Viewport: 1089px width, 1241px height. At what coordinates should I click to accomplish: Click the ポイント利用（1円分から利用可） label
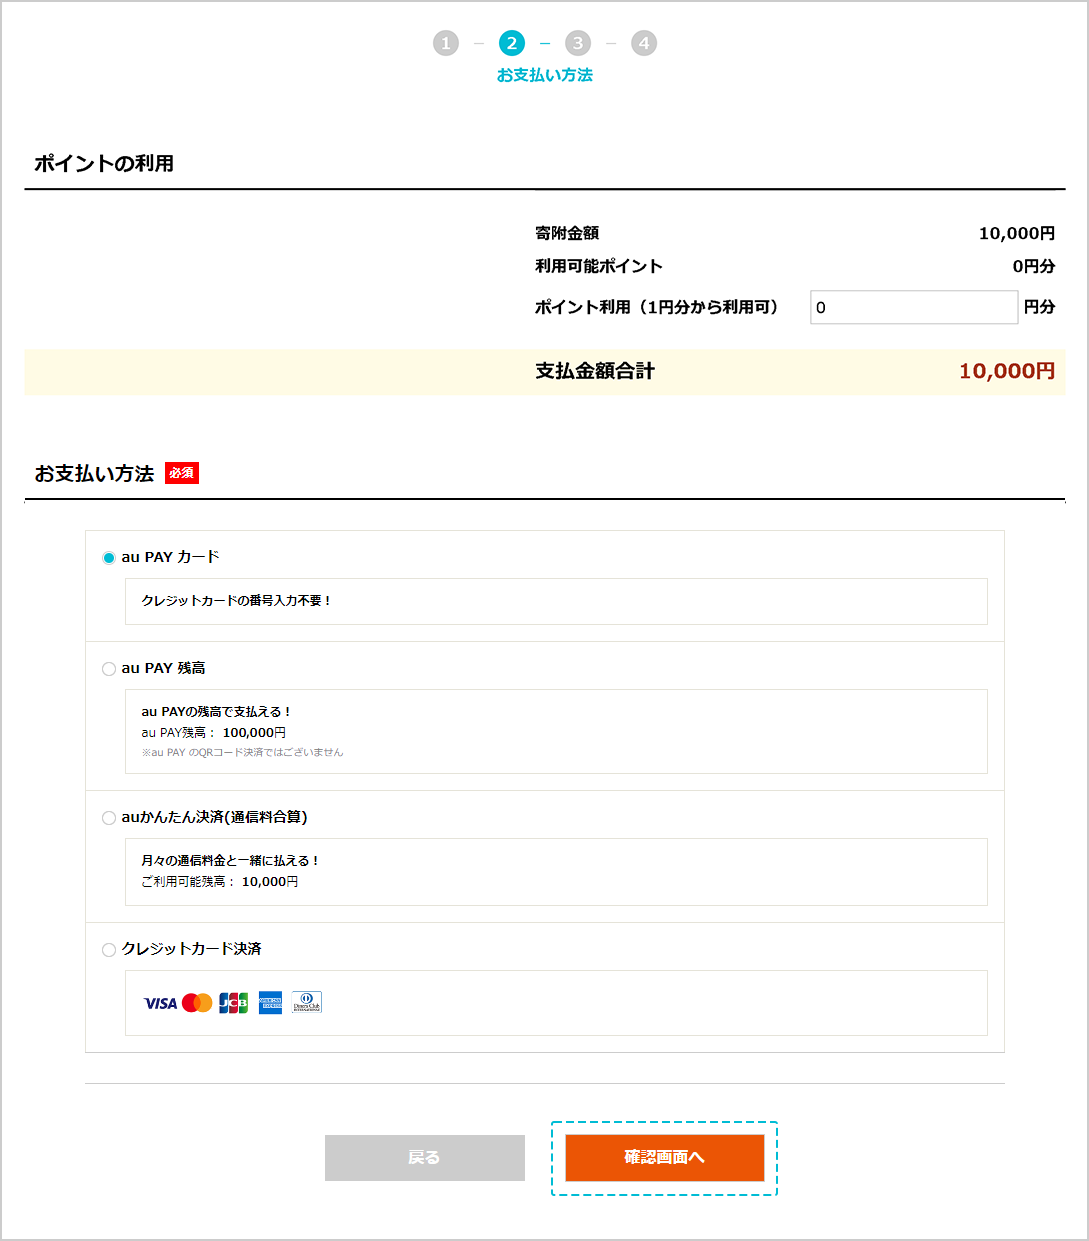coord(657,307)
